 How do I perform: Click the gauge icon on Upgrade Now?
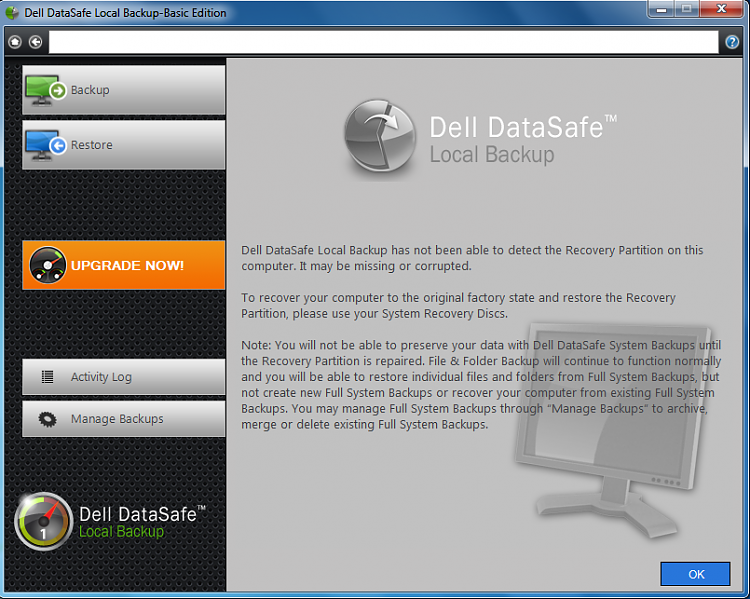pos(47,265)
